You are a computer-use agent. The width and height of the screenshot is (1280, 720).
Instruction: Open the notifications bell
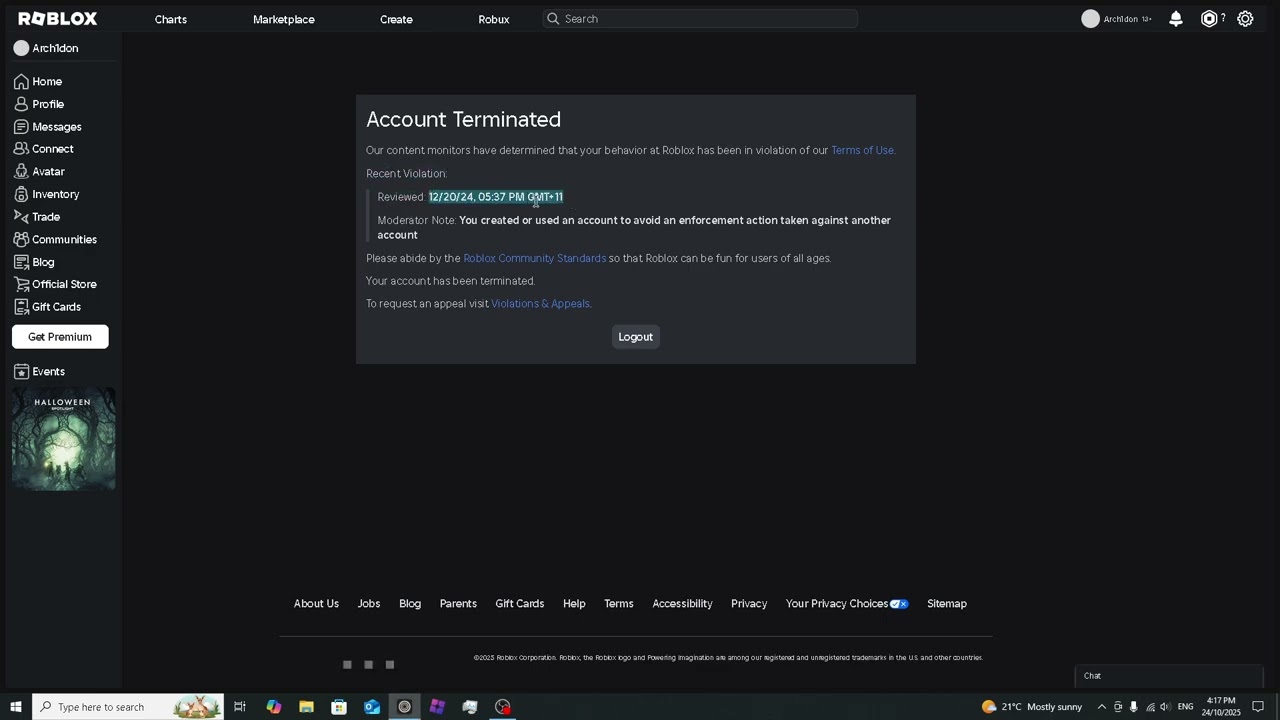pyautogui.click(x=1176, y=19)
